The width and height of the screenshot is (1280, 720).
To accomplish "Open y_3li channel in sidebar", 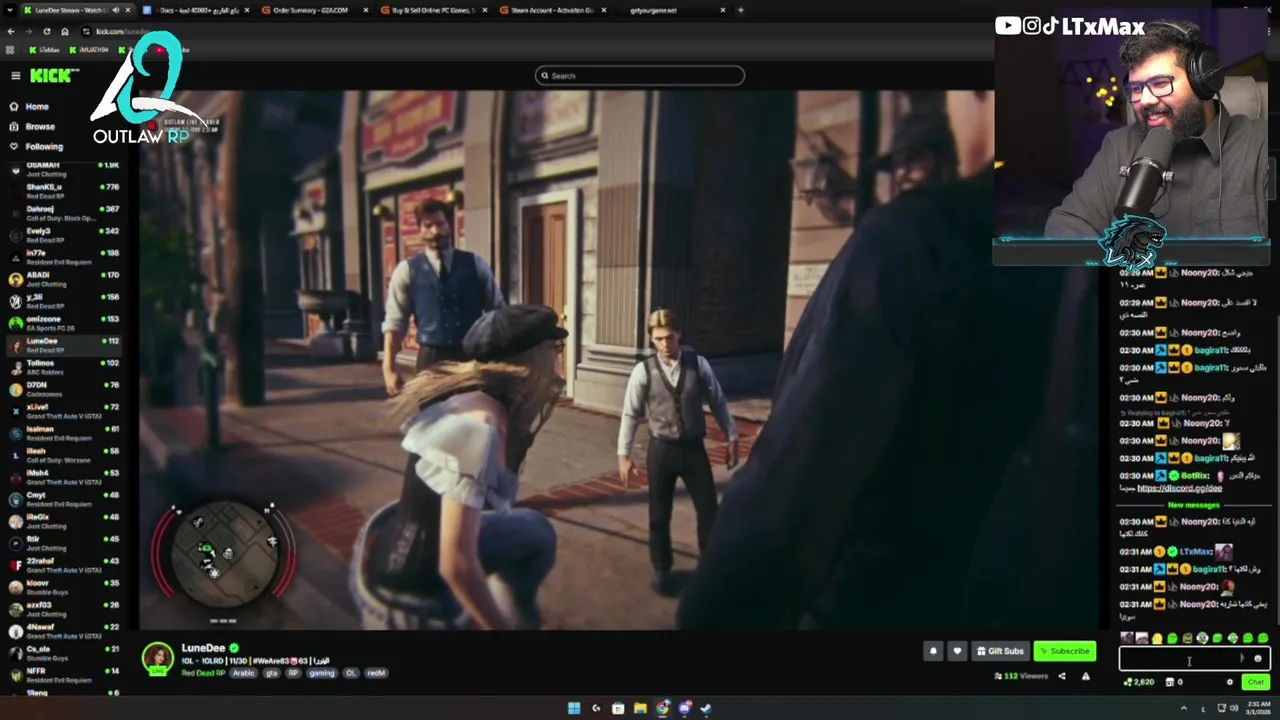I will point(62,300).
